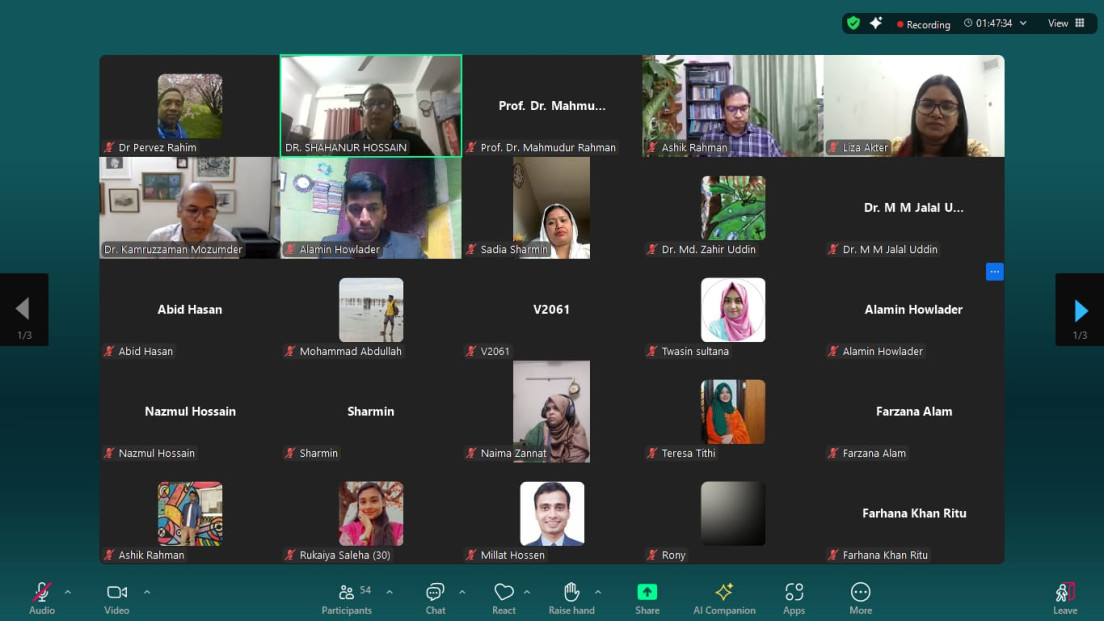Click the green security shield icon
The height and width of the screenshot is (621, 1104).
point(852,22)
